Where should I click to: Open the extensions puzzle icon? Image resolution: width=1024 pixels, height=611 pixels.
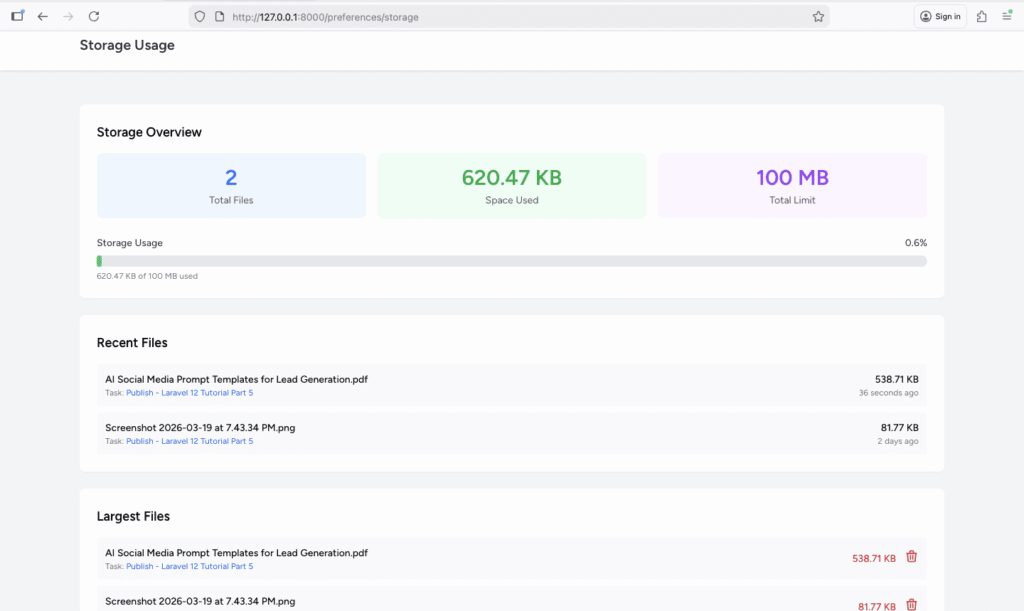tap(982, 16)
